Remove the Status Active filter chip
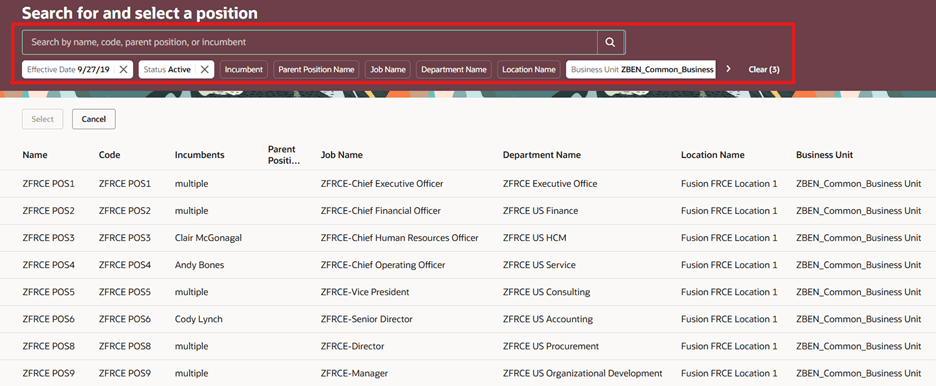The width and height of the screenshot is (936, 386). click(x=204, y=69)
